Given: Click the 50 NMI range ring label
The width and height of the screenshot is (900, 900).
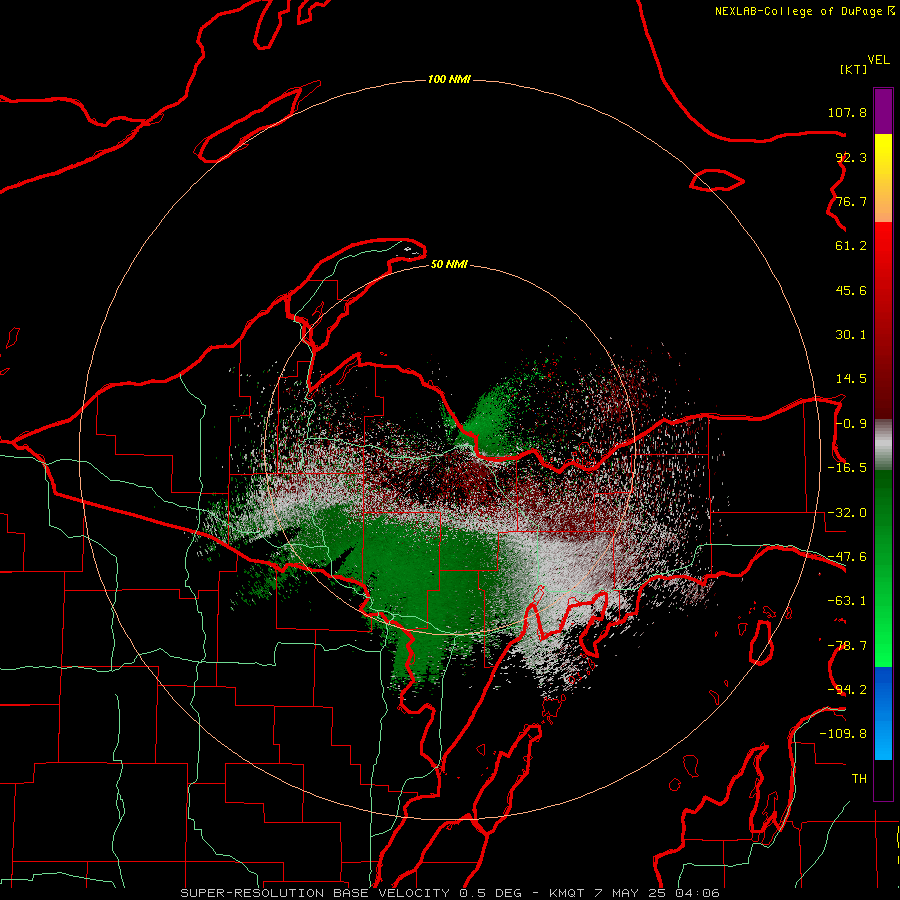Looking at the screenshot, I should pos(449,264).
